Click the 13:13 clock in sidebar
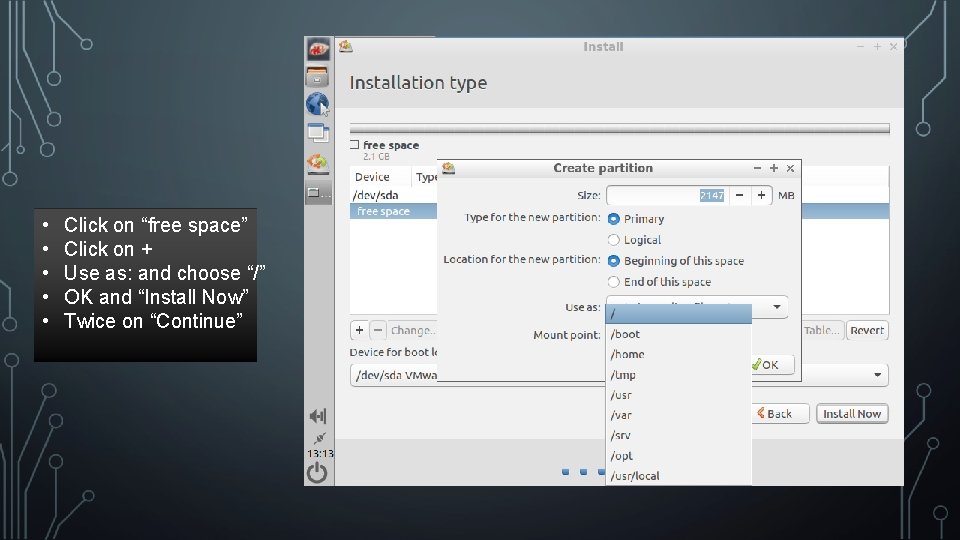The height and width of the screenshot is (540, 960). coord(320,454)
